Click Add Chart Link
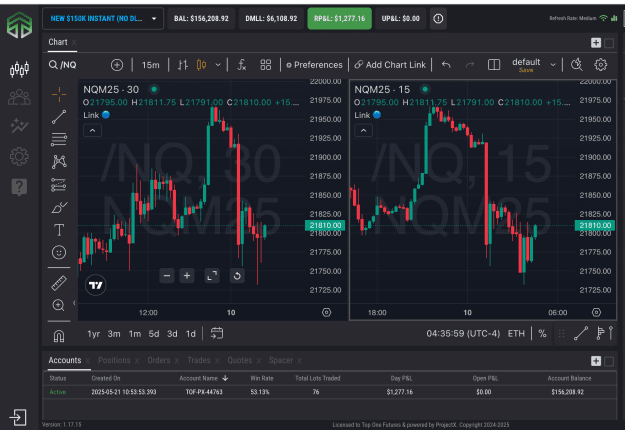Viewport: 625px width, 430px height. [390, 65]
